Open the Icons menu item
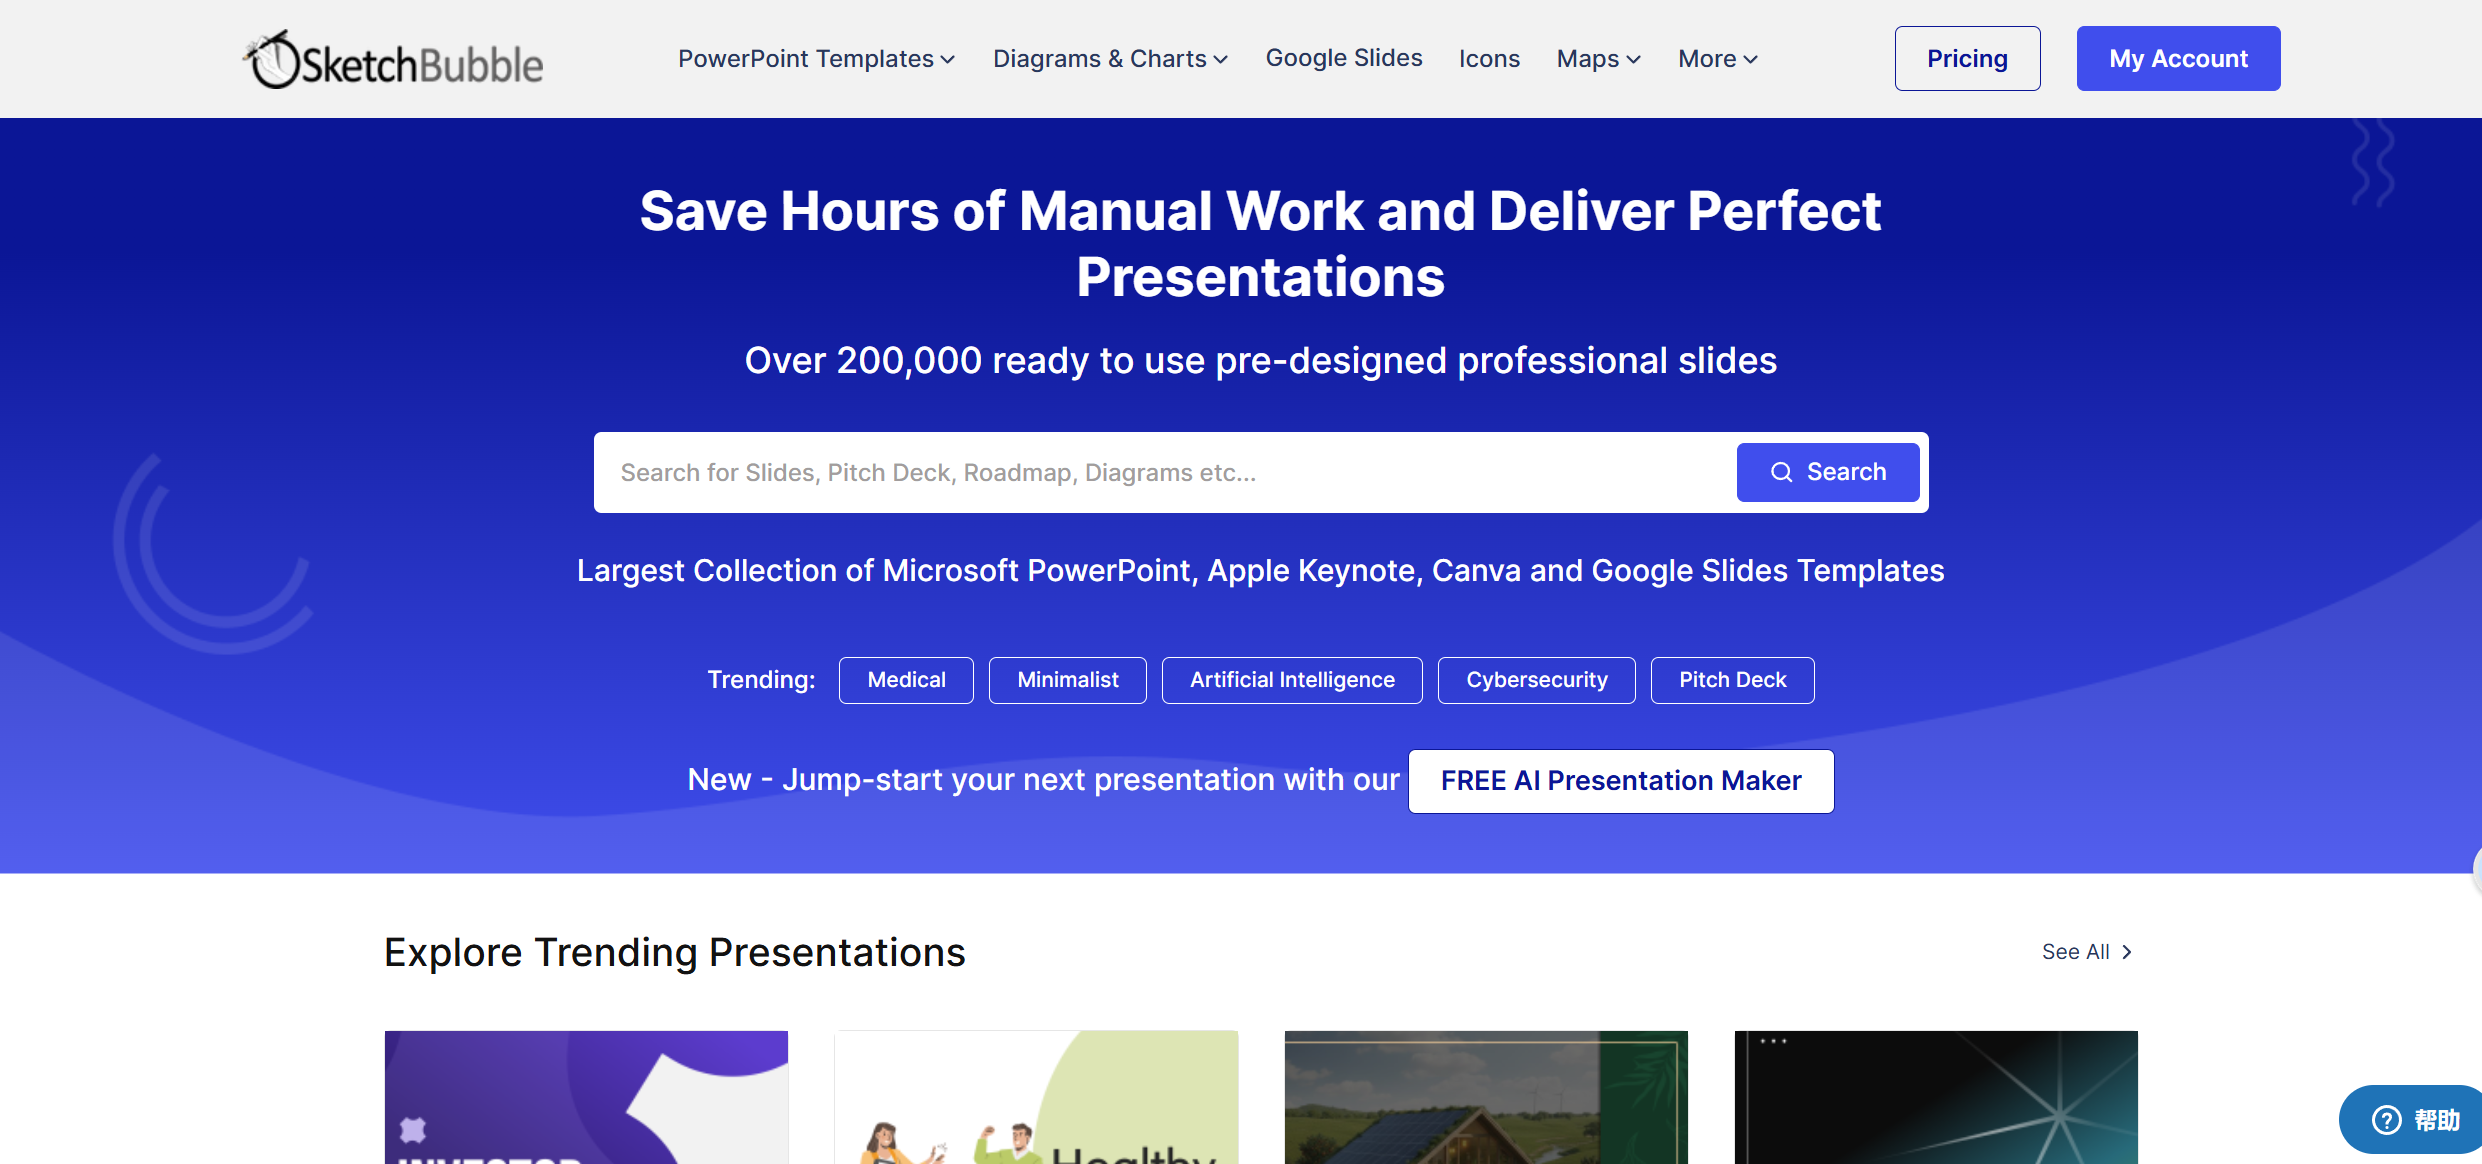 (x=1489, y=59)
